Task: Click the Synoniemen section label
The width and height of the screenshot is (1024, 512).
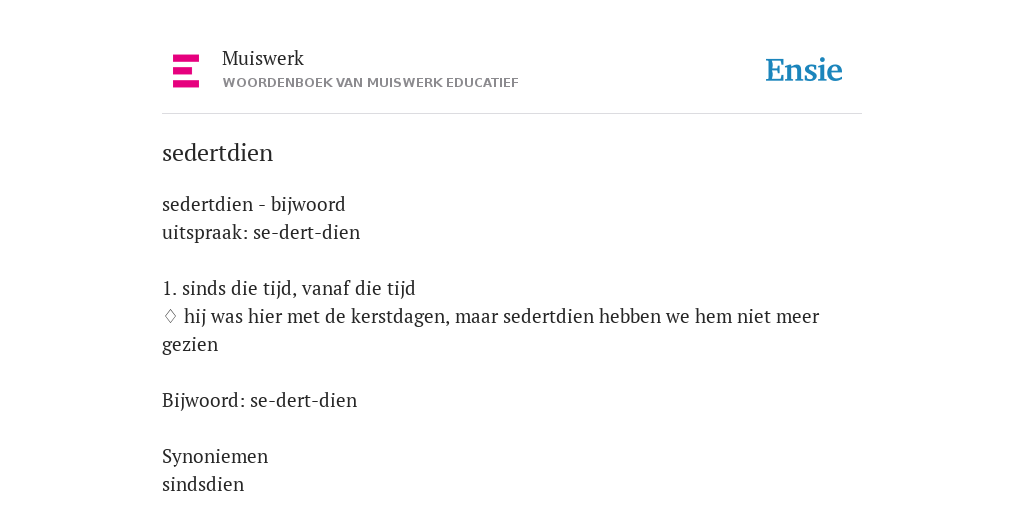Action: click(215, 456)
